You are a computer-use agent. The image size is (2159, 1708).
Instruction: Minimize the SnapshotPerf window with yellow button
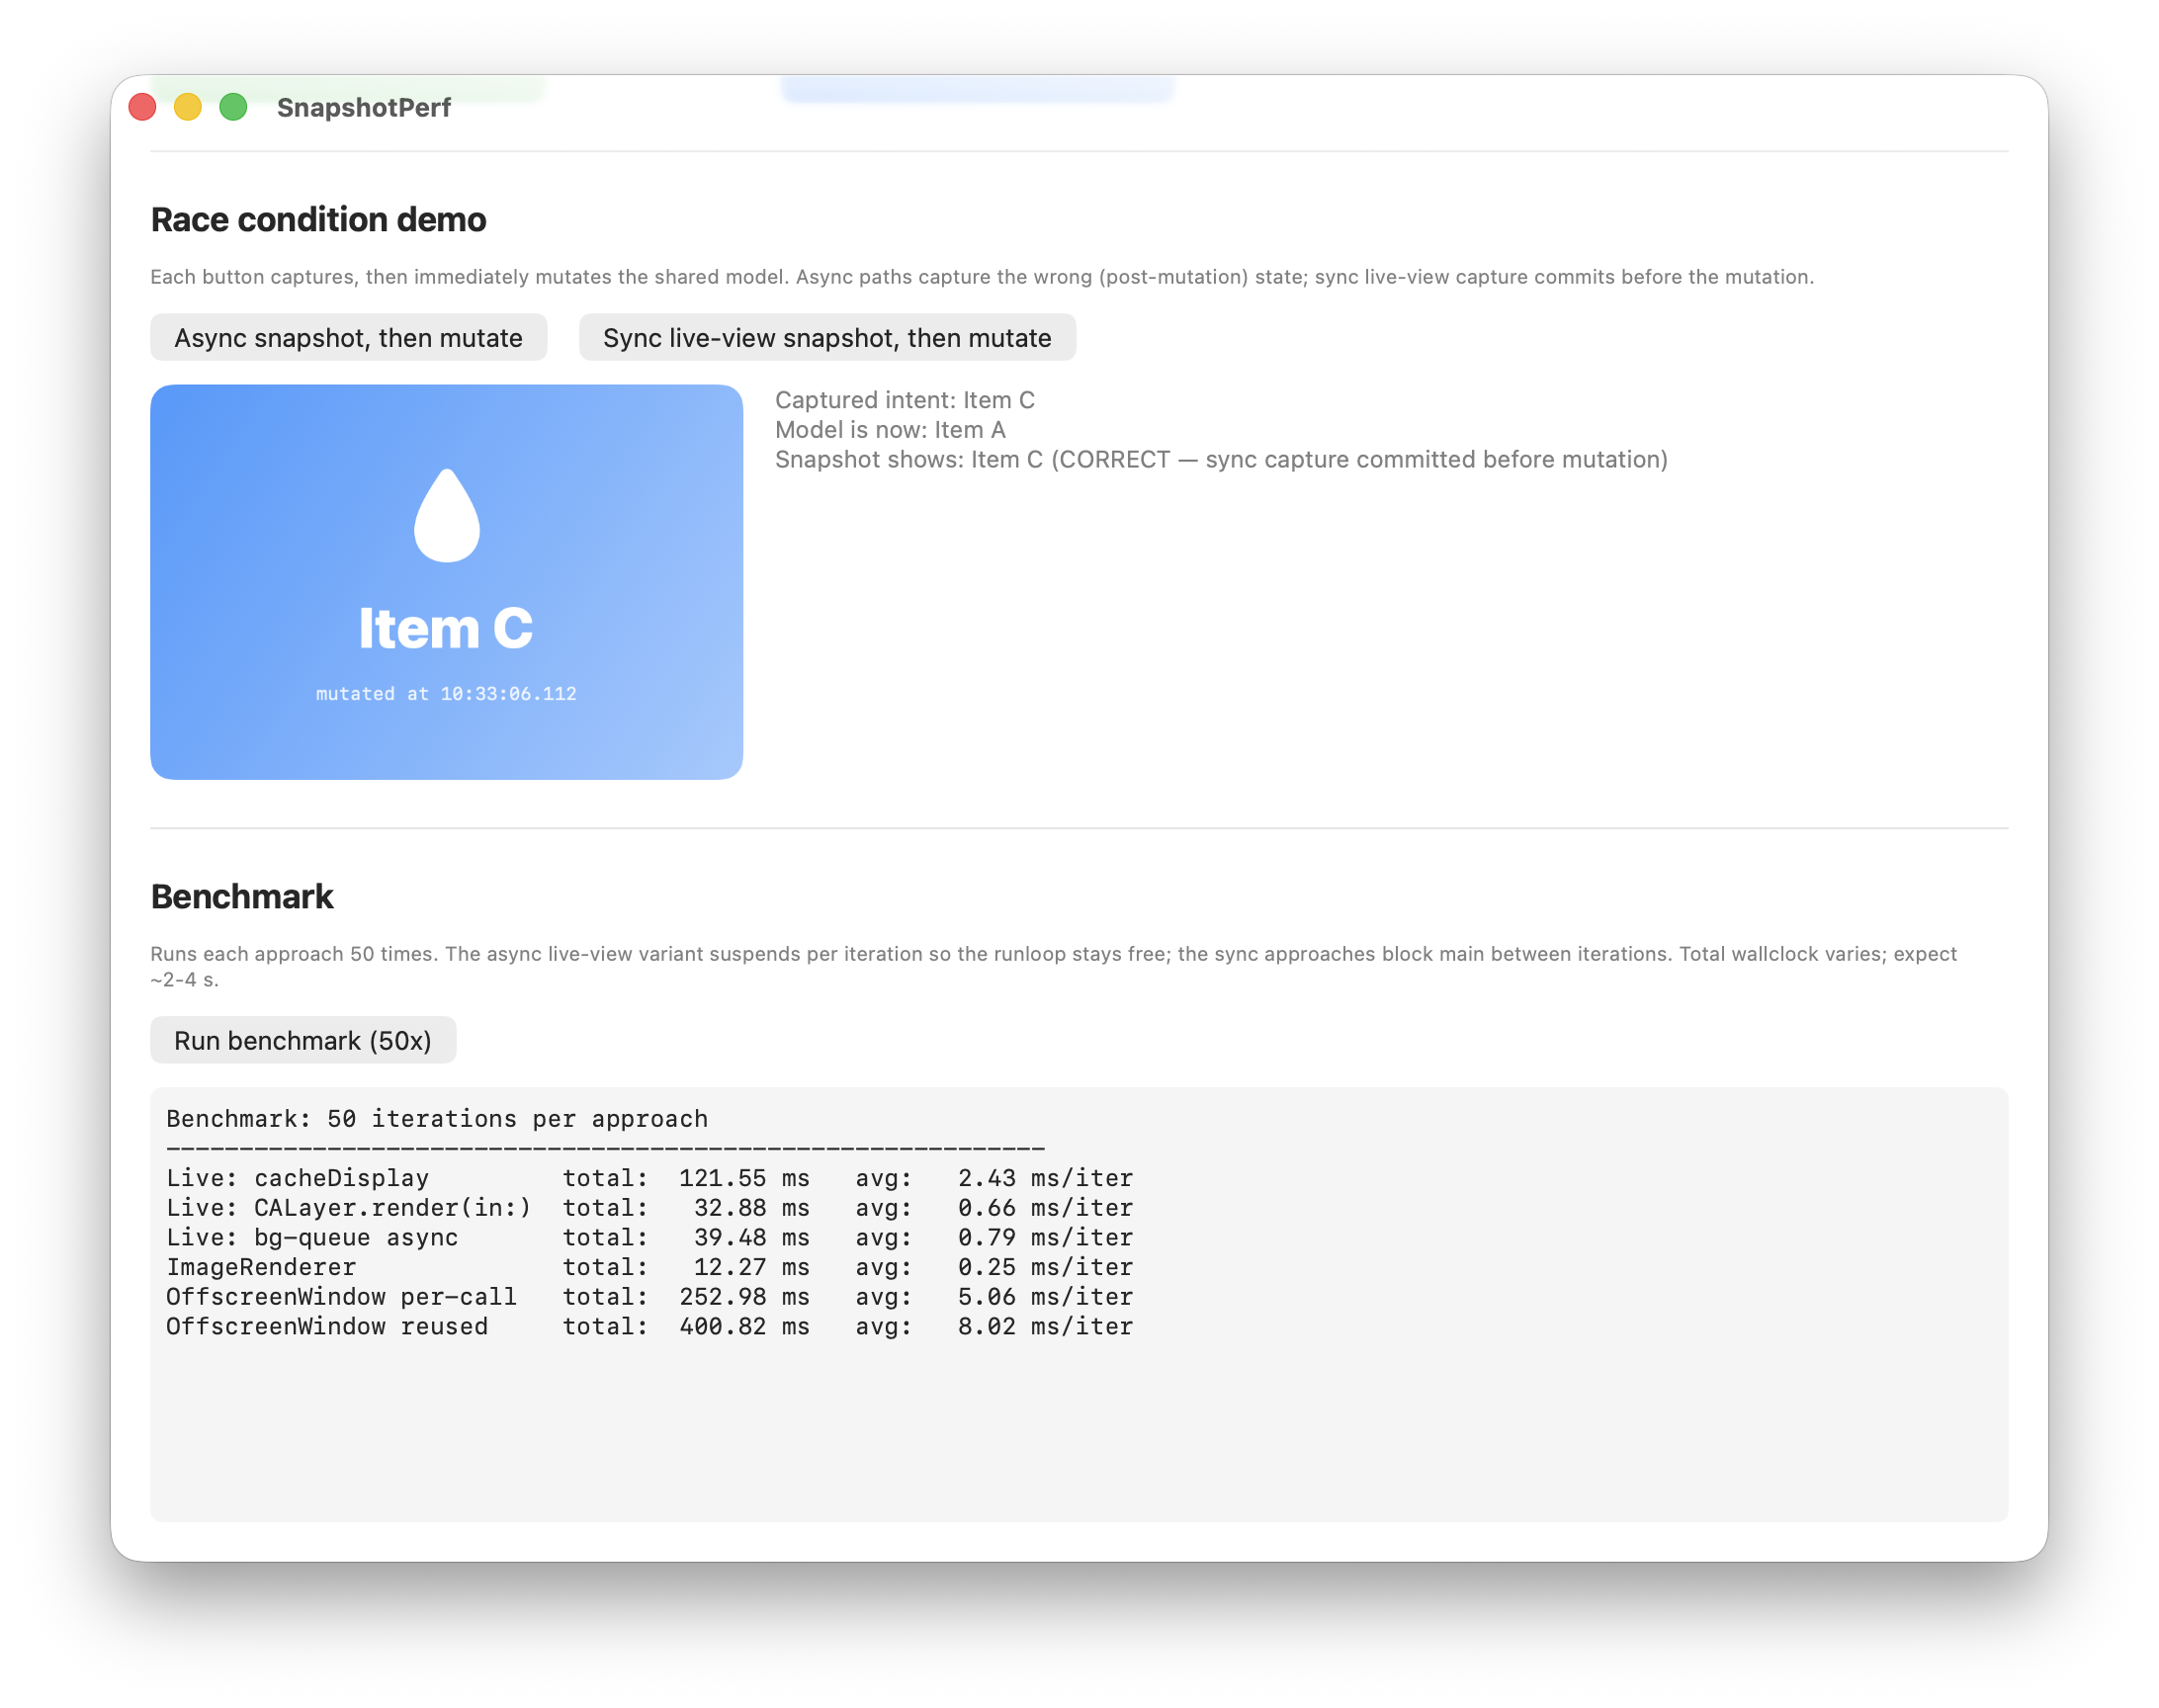[188, 107]
